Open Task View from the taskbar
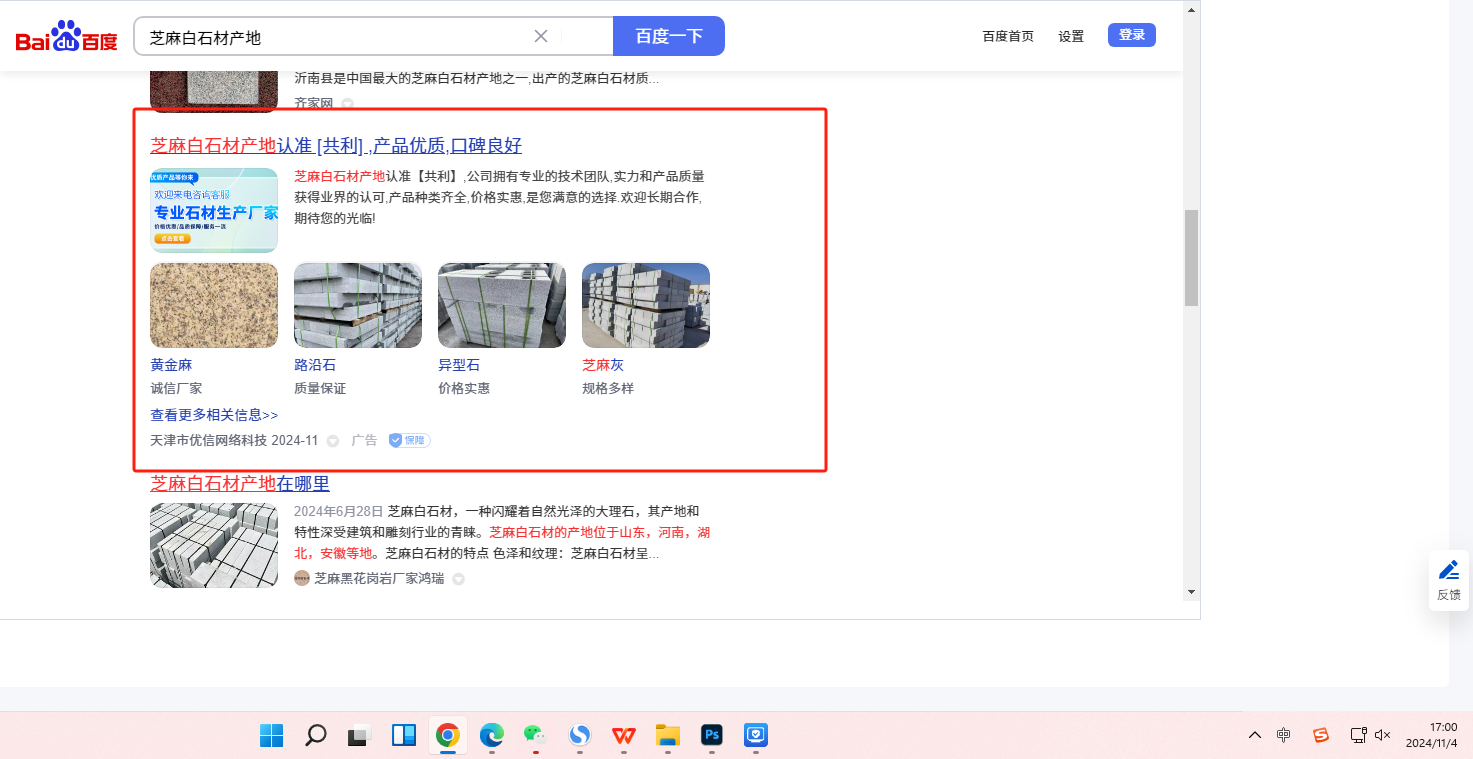The image size is (1473, 759). (359, 736)
